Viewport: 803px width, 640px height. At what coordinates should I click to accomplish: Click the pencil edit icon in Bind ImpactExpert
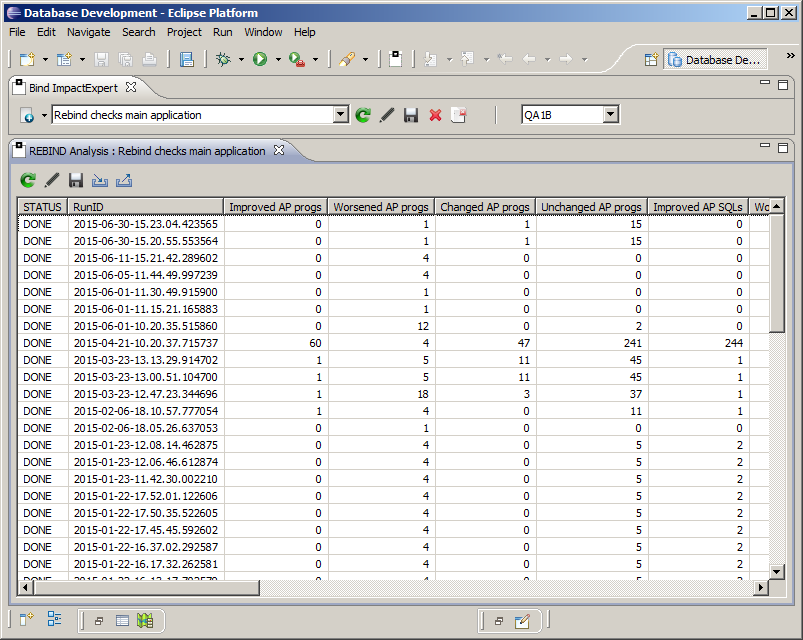[x=387, y=115]
